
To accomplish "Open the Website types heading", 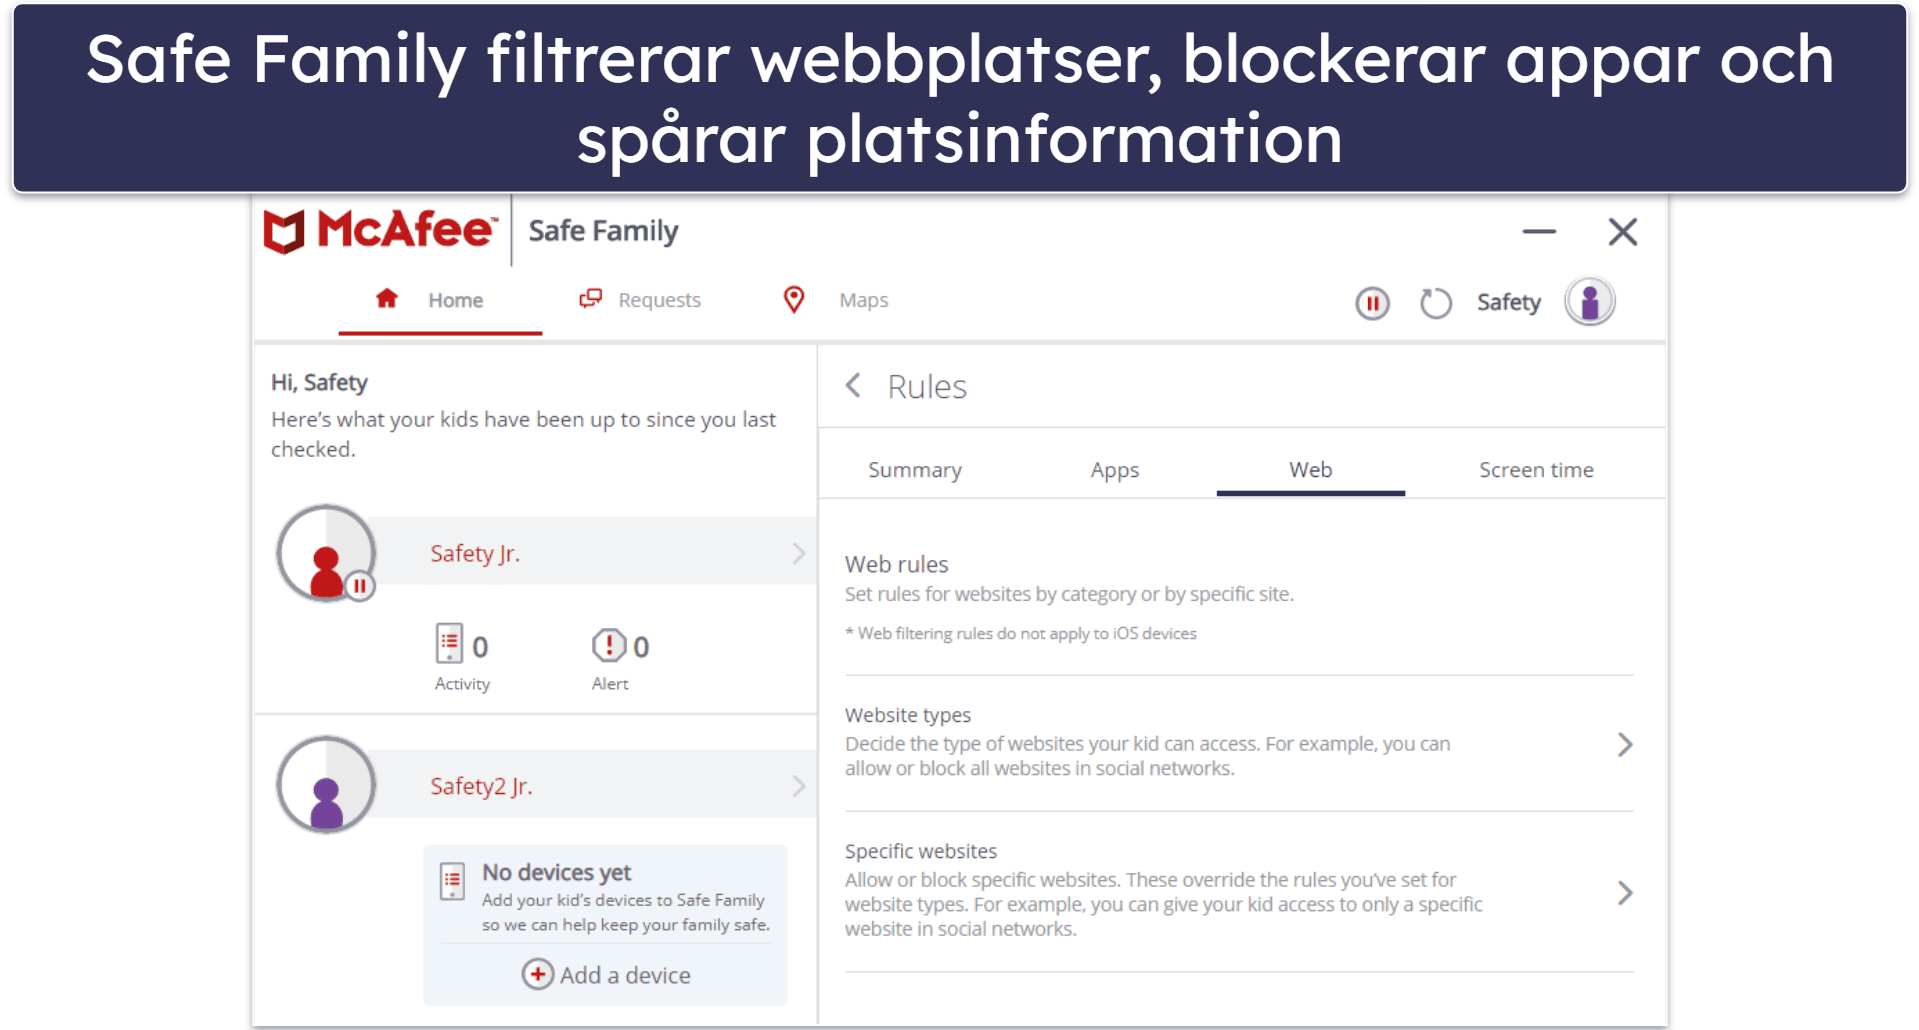I will click(x=908, y=715).
